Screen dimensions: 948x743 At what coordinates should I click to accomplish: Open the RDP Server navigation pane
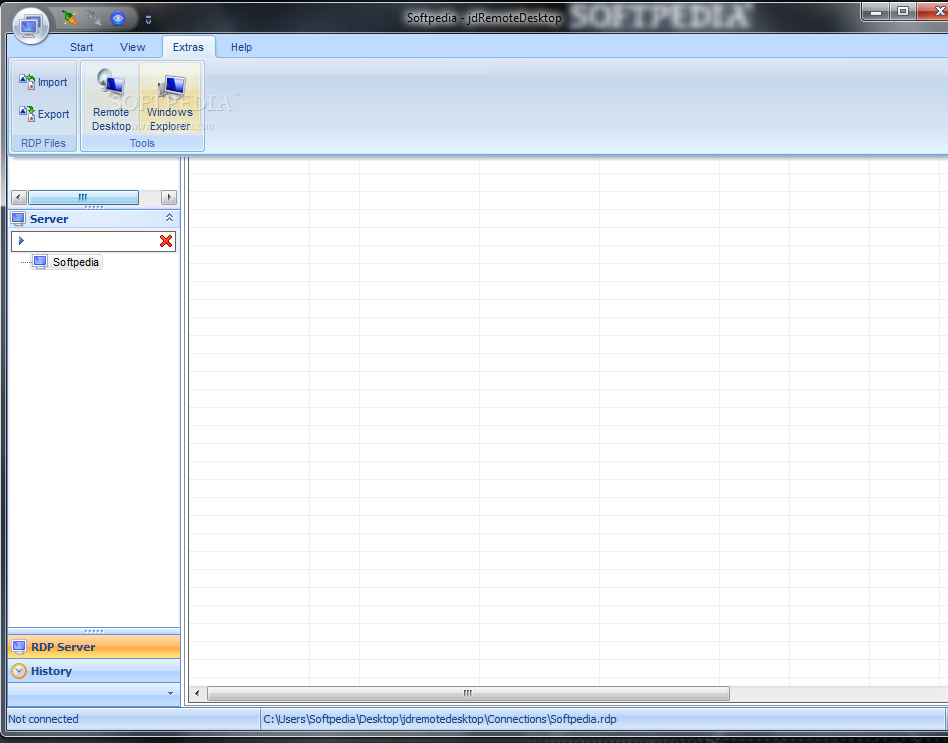(x=94, y=646)
